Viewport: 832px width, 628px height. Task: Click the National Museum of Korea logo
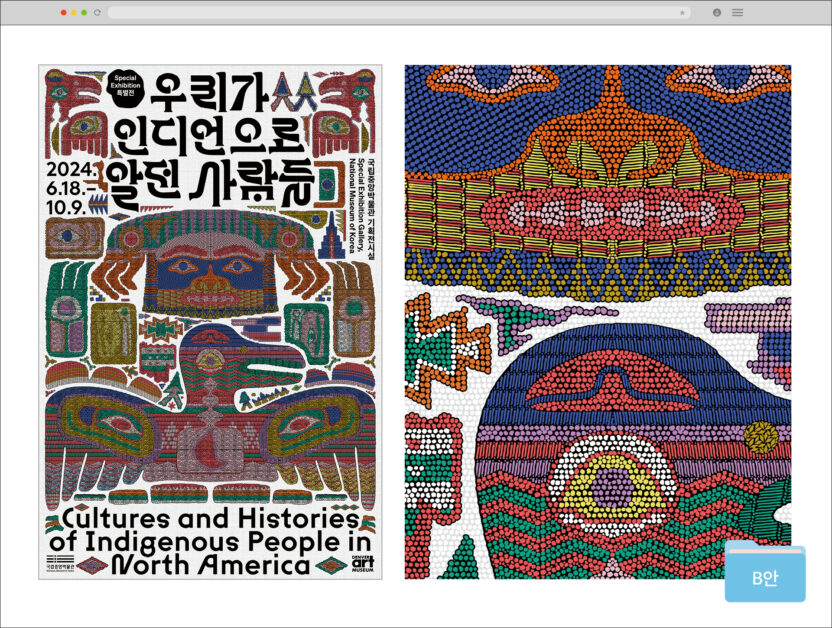click(57, 565)
